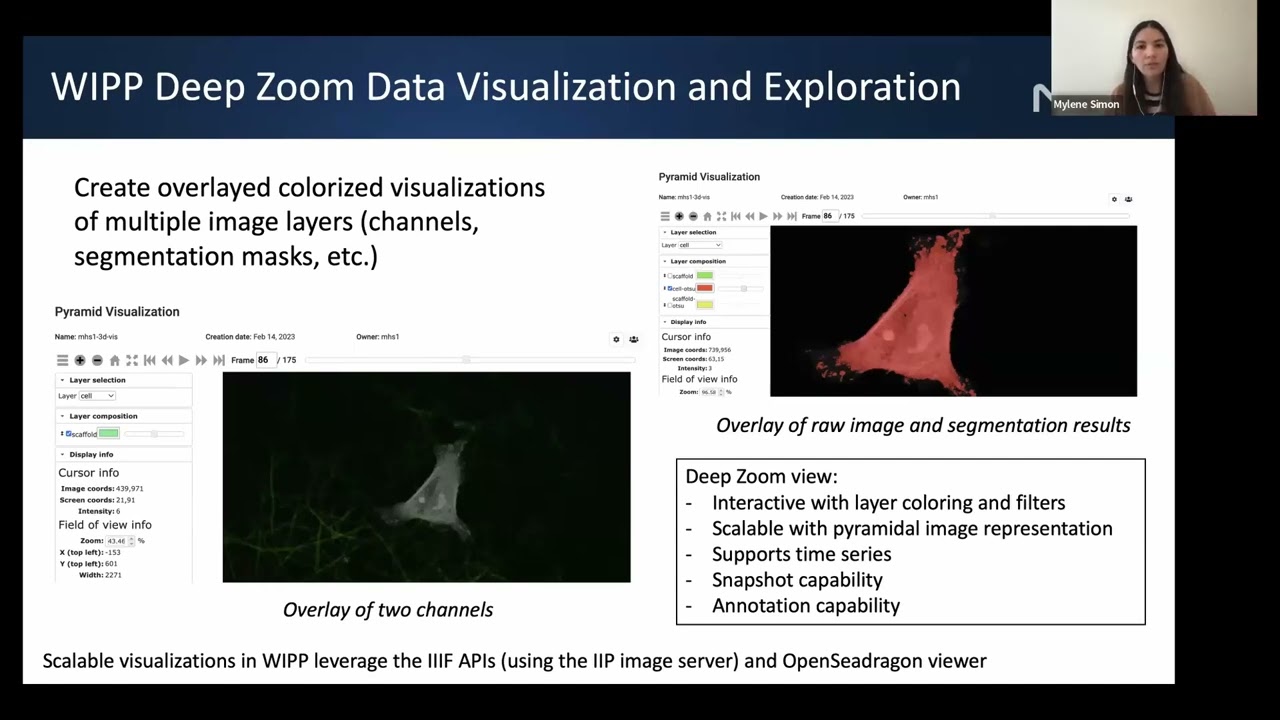Image resolution: width=1280 pixels, height=720 pixels.
Task: Advance one frame in the red-cell viewer
Action: pyautogui.click(x=778, y=216)
